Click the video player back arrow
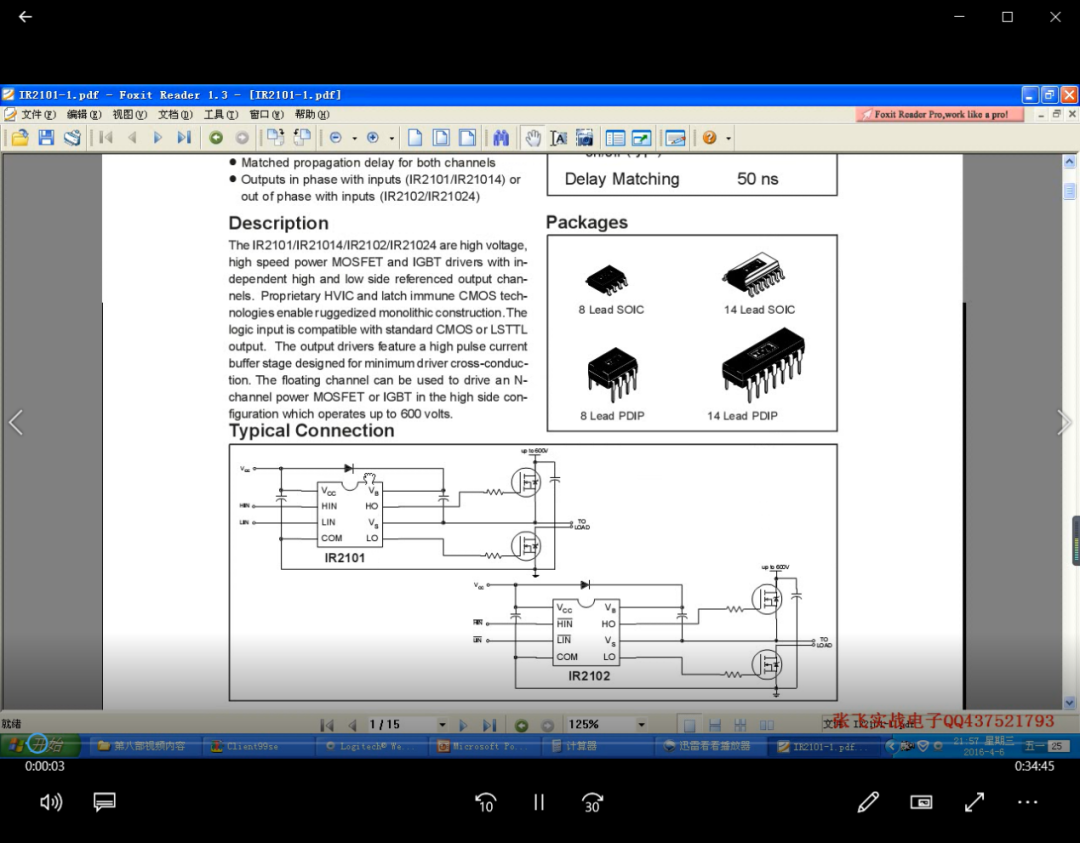1080x843 pixels. click(x=25, y=17)
